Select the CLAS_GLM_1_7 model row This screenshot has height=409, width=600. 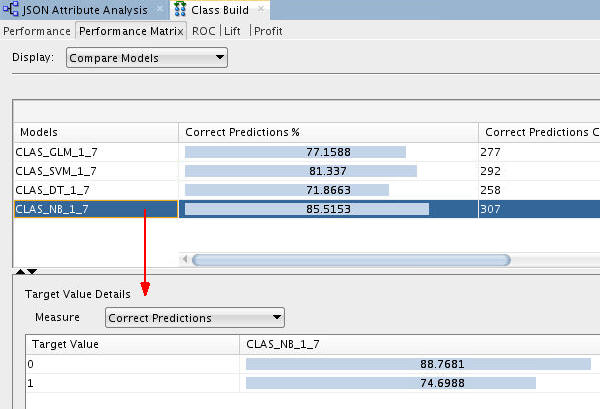click(95, 152)
